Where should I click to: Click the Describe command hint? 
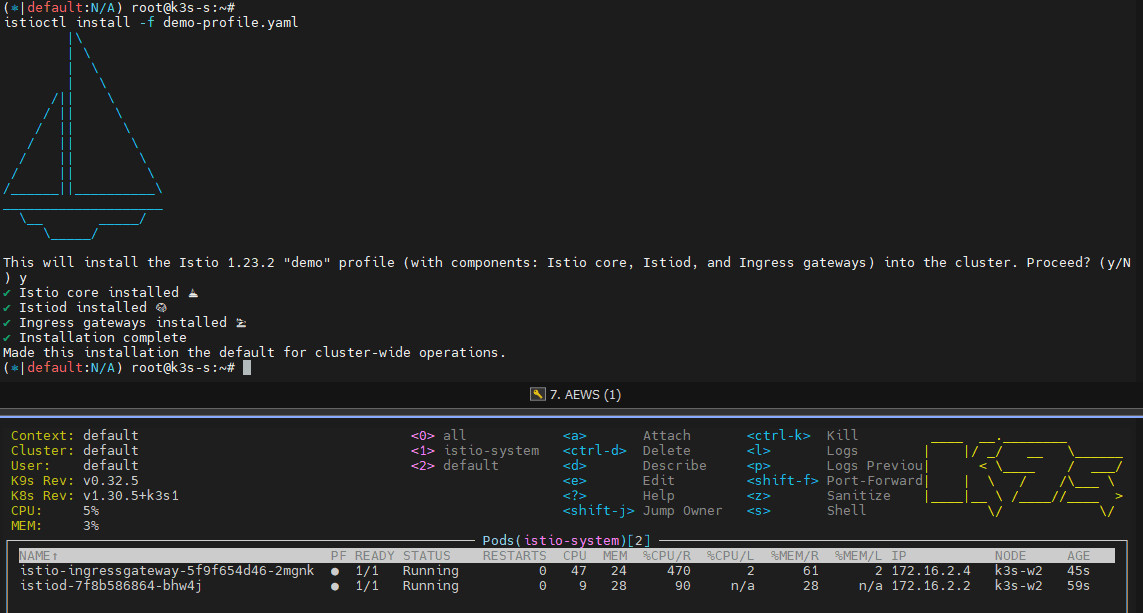pyautogui.click(x=674, y=466)
